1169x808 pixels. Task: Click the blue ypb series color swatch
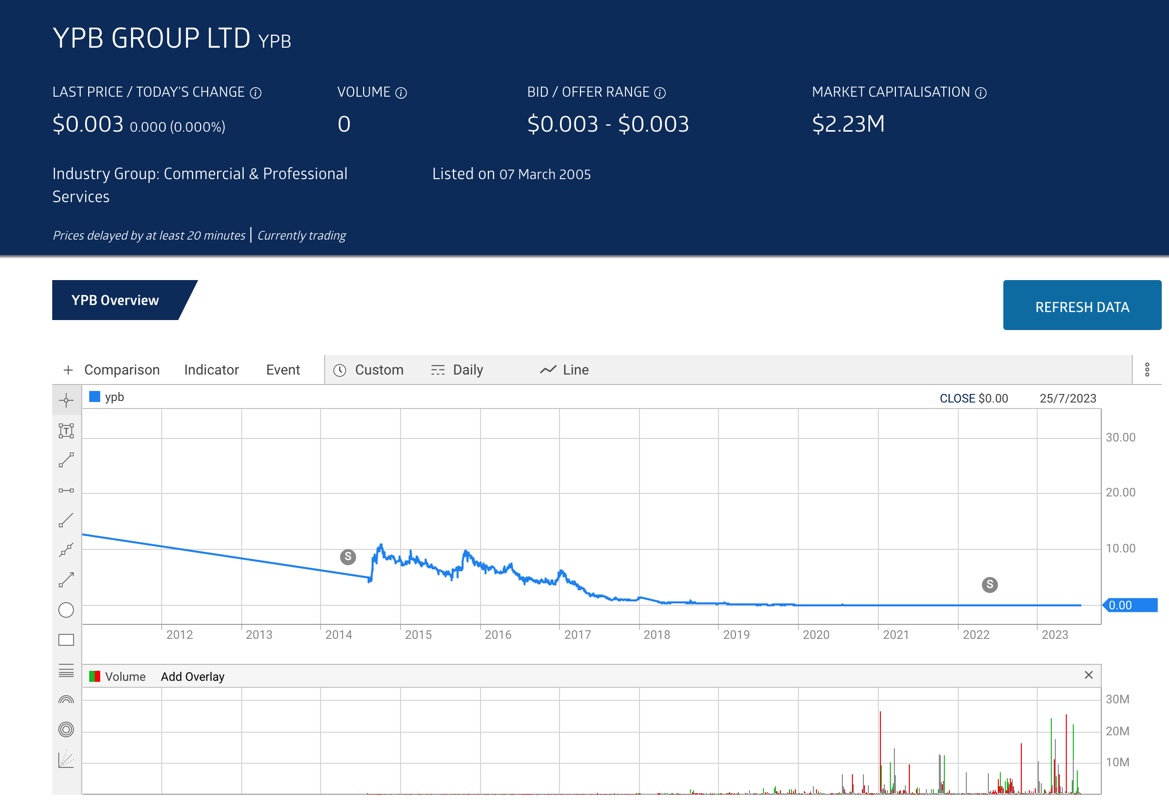[x=95, y=397]
